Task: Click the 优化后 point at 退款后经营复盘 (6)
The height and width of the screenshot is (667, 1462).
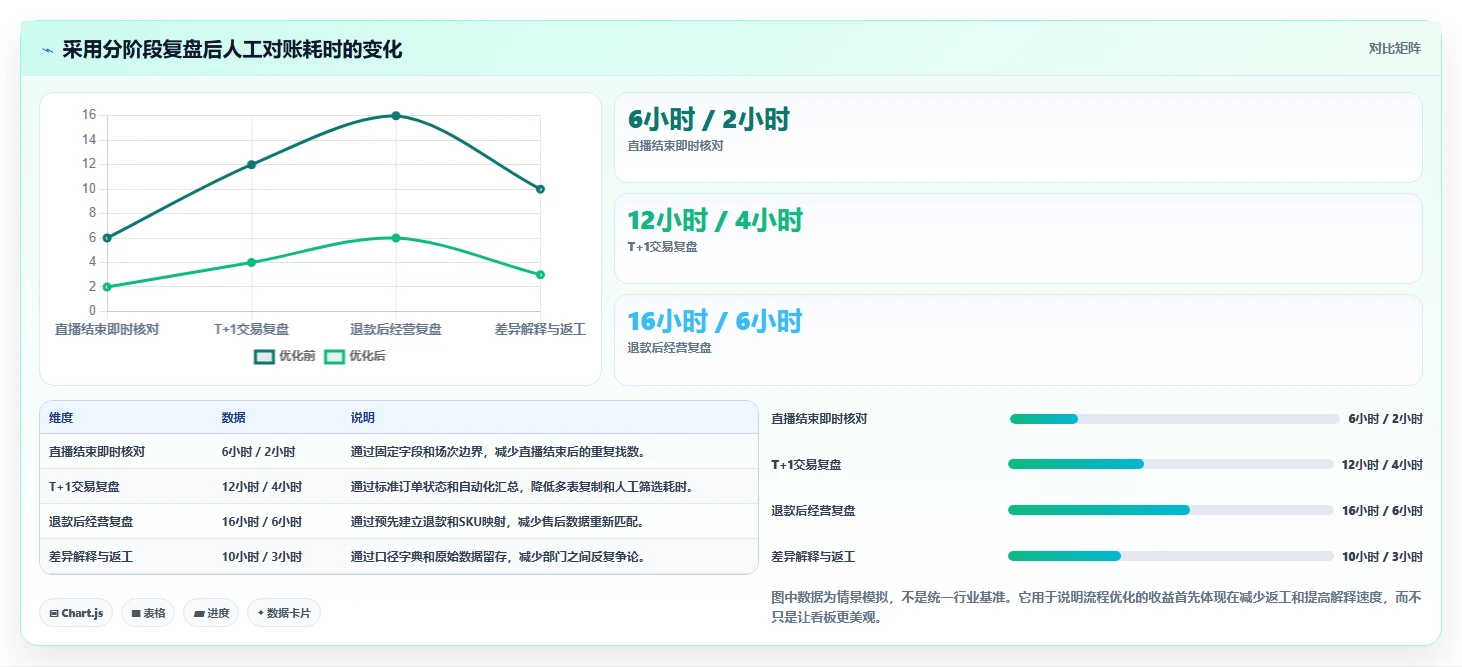Action: (x=396, y=238)
